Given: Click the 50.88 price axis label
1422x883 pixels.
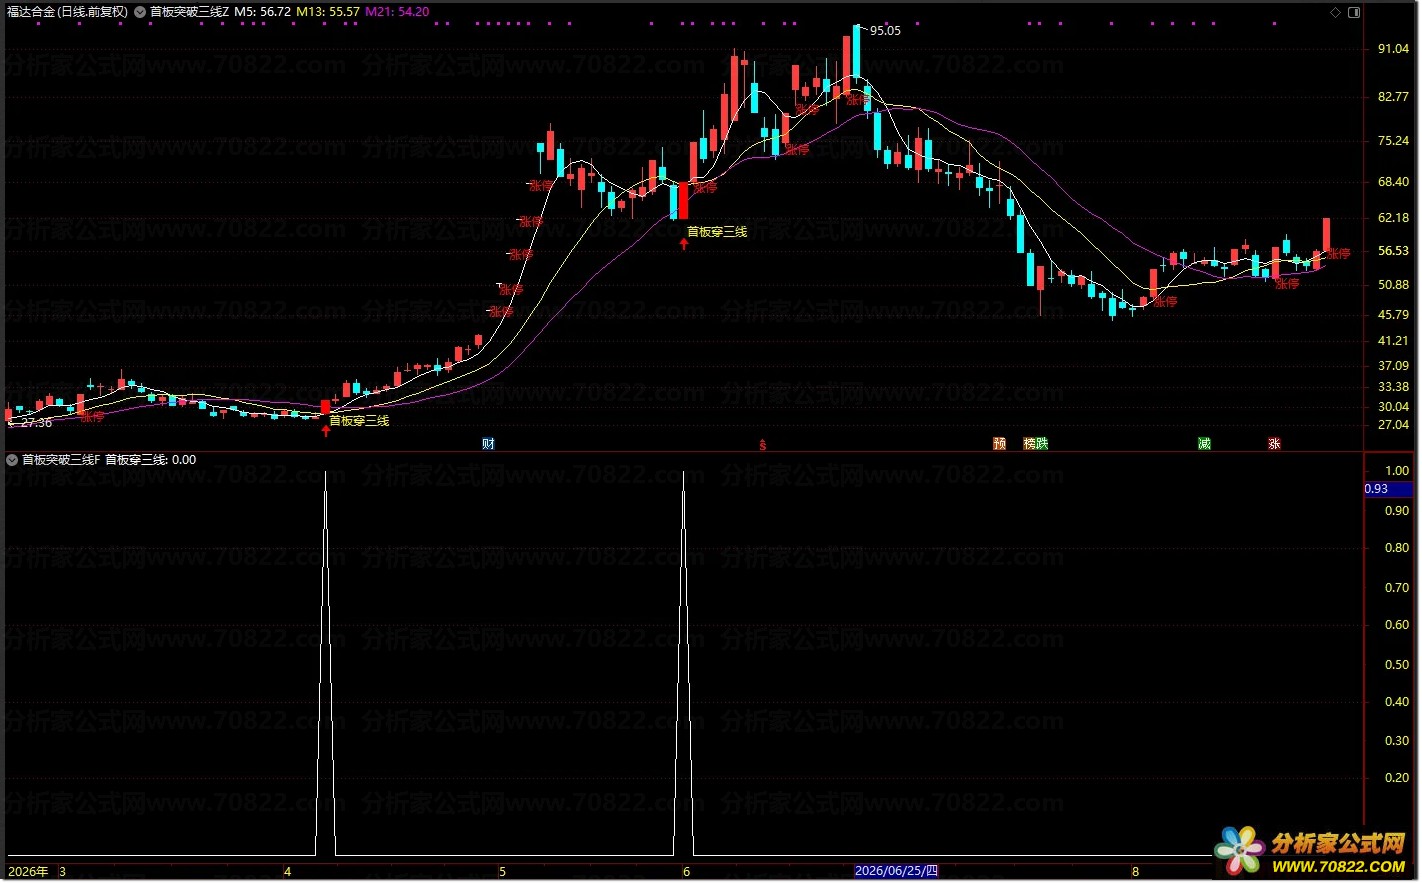Looking at the screenshot, I should click(x=1393, y=285).
